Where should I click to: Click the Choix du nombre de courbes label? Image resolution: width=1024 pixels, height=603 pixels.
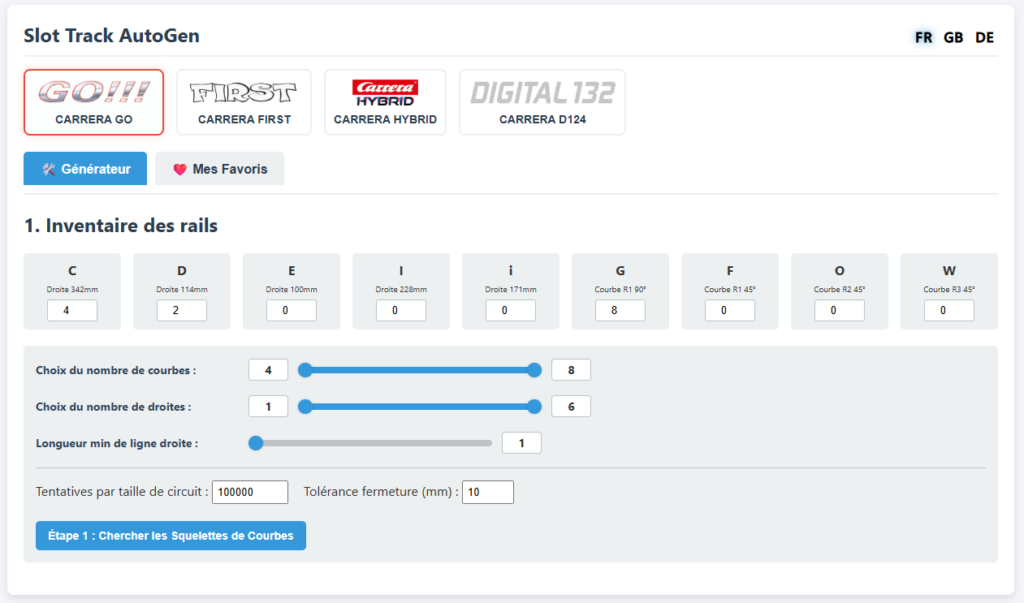click(x=116, y=370)
